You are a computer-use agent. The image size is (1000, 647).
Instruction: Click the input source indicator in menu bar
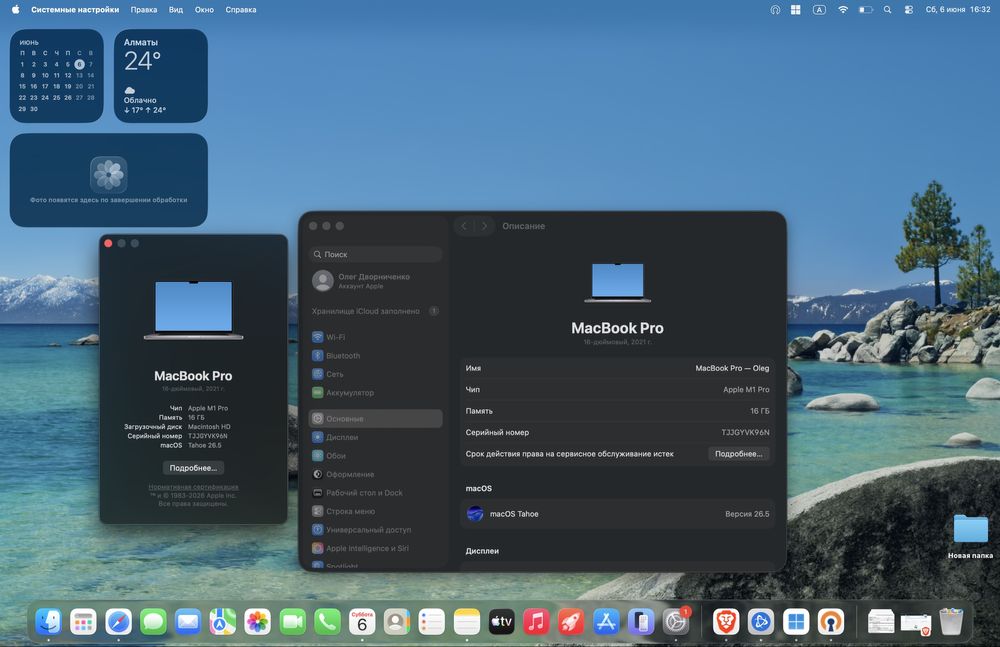tap(820, 10)
